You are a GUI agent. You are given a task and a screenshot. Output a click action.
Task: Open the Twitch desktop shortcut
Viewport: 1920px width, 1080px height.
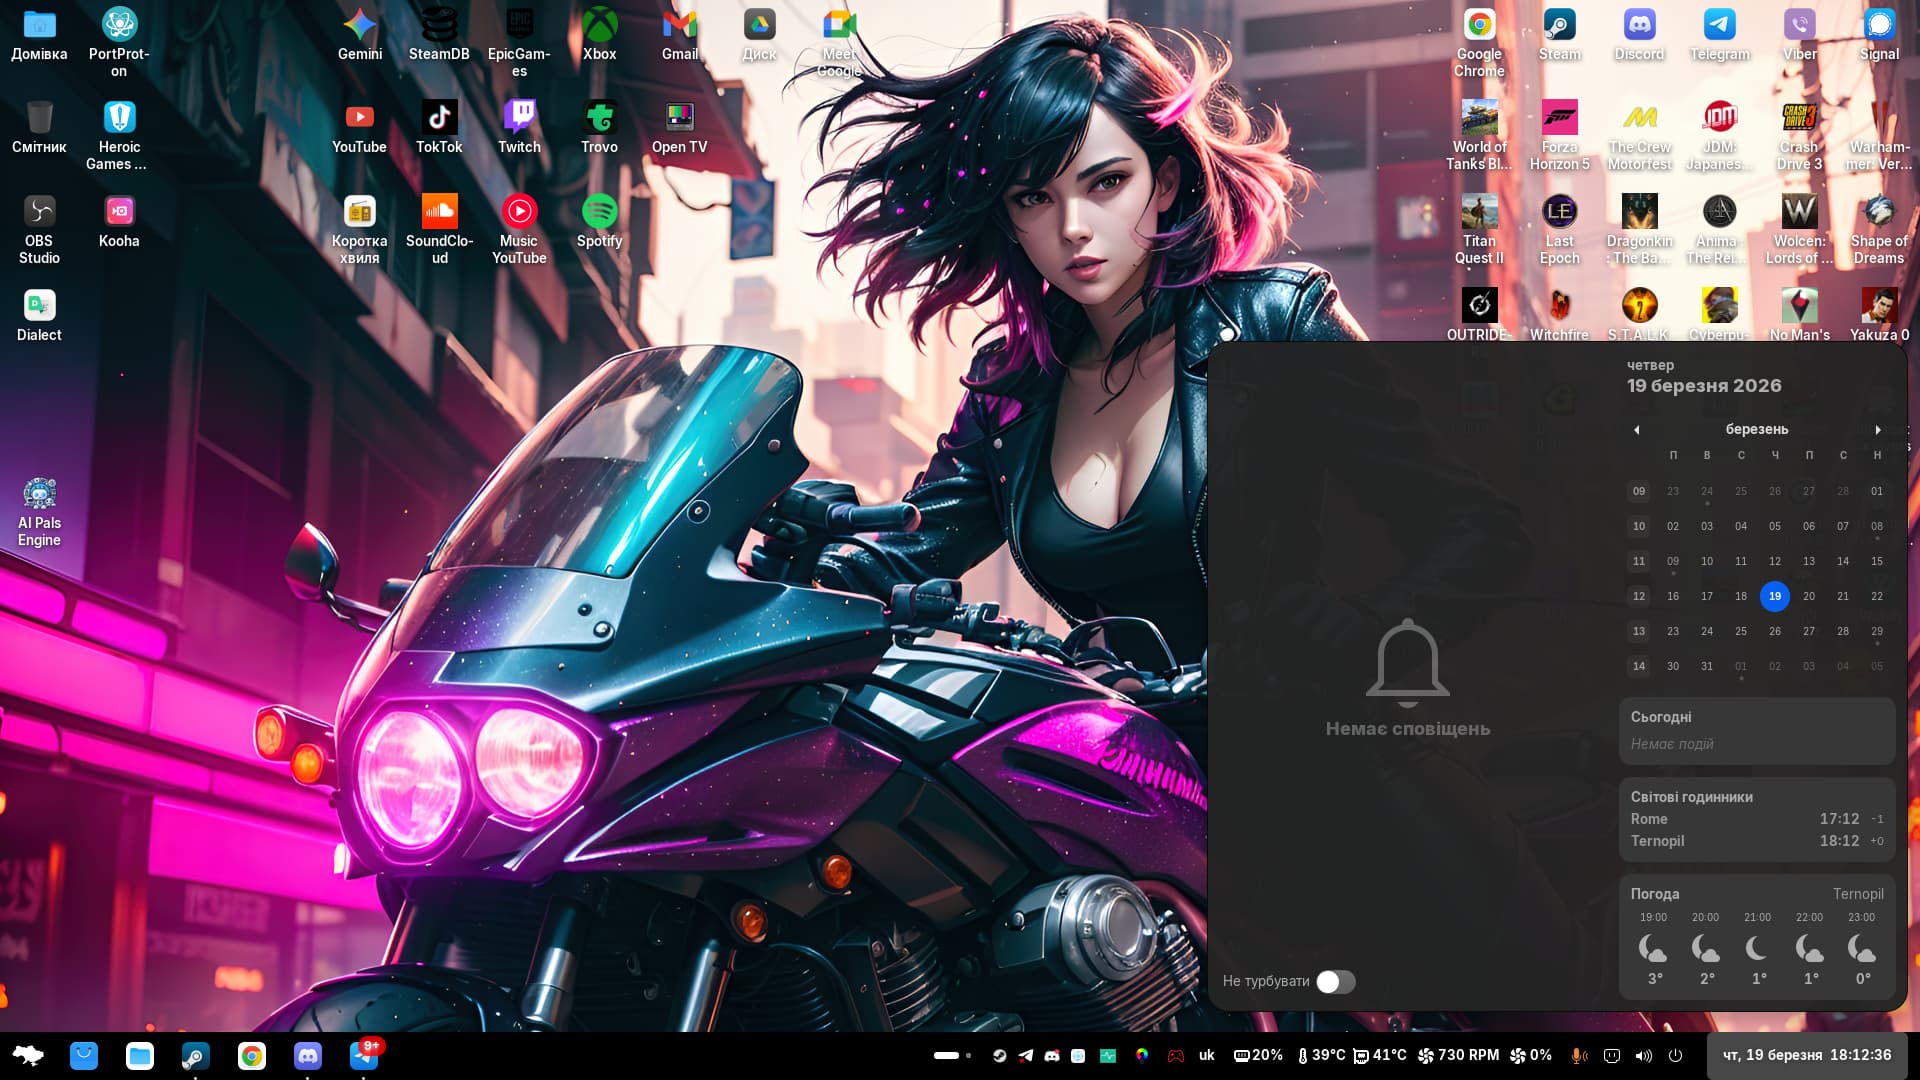519,118
